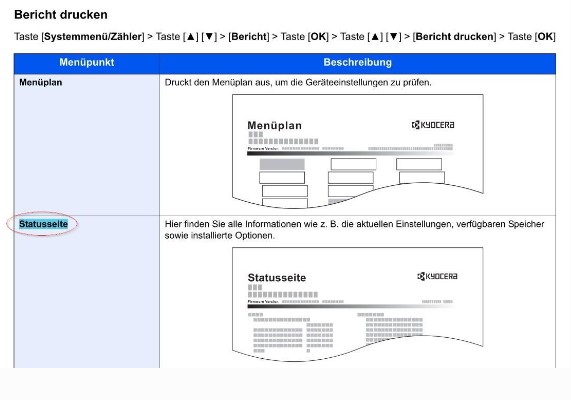Click the bold [Systemmenü/Zähler] key text
This screenshot has width=571, height=400.
click(x=93, y=37)
